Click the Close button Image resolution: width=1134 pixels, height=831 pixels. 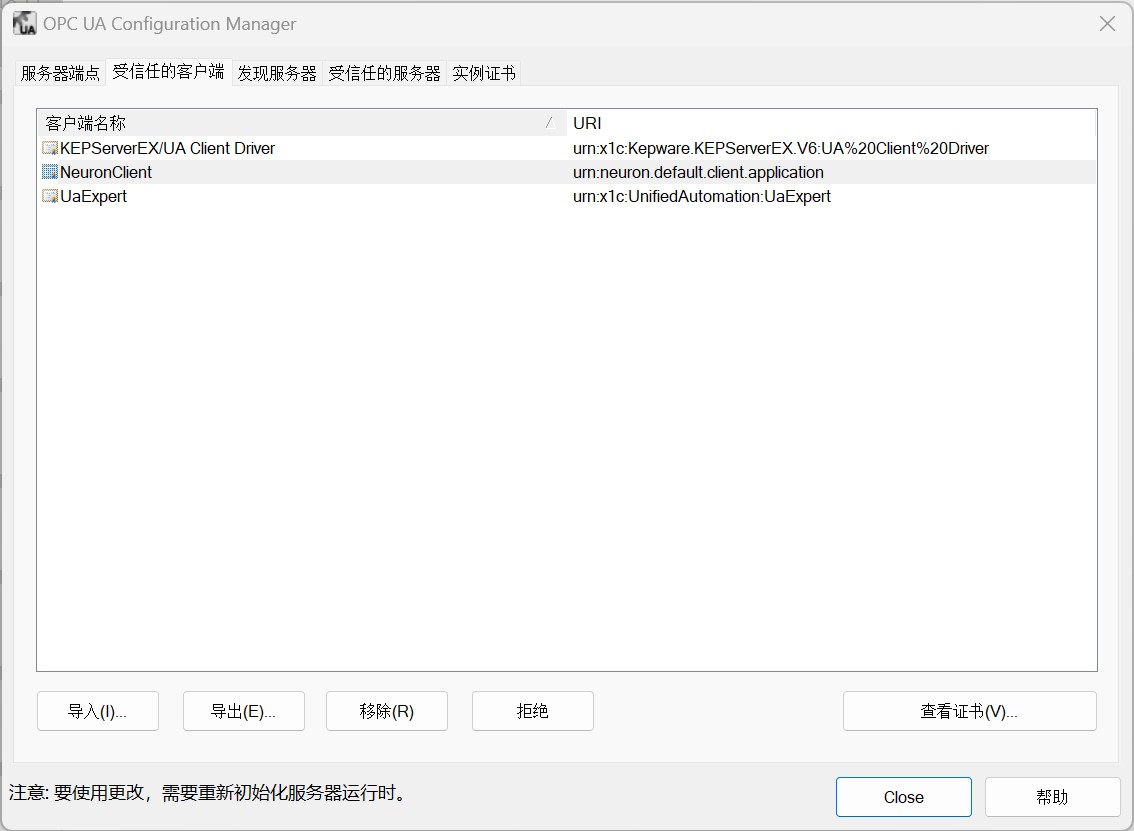coord(903,796)
